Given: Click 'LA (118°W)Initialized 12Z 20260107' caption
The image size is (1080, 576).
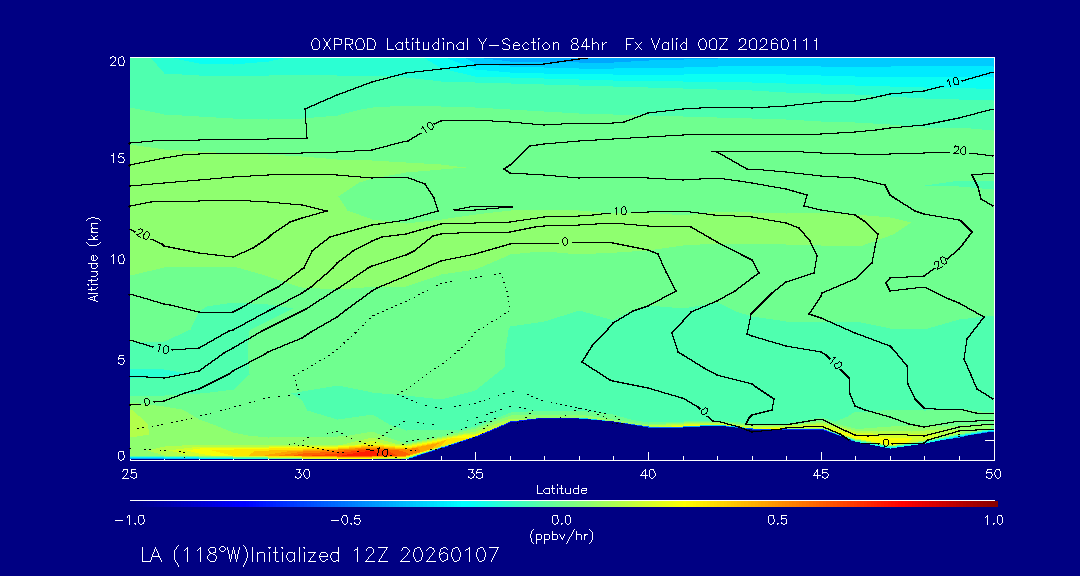Looking at the screenshot, I should point(319,555).
